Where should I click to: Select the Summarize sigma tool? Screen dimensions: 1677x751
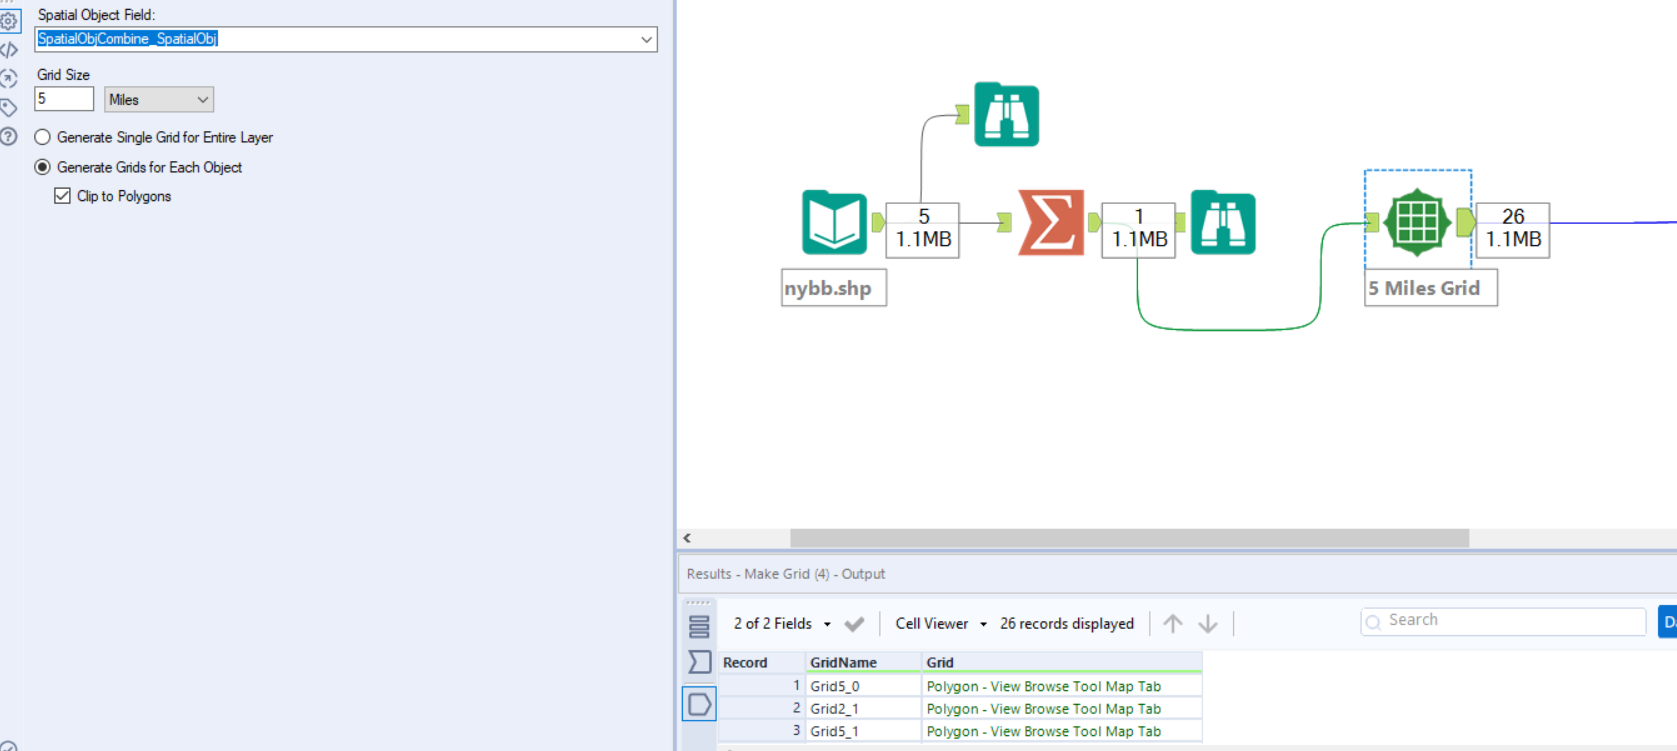click(x=1051, y=222)
